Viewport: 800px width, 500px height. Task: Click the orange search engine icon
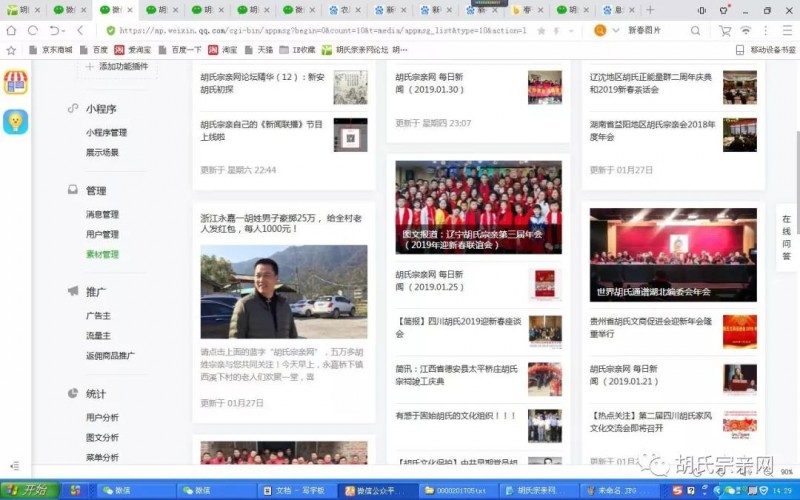click(600, 31)
